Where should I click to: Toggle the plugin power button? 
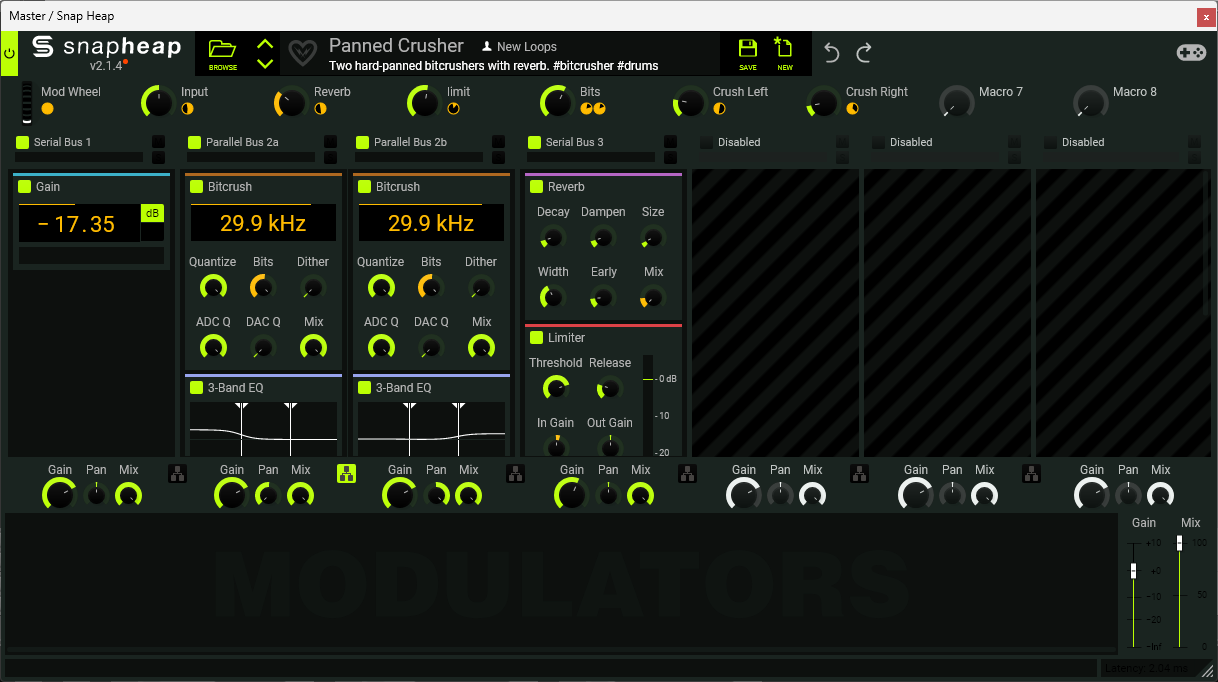pyautogui.click(x=10, y=52)
